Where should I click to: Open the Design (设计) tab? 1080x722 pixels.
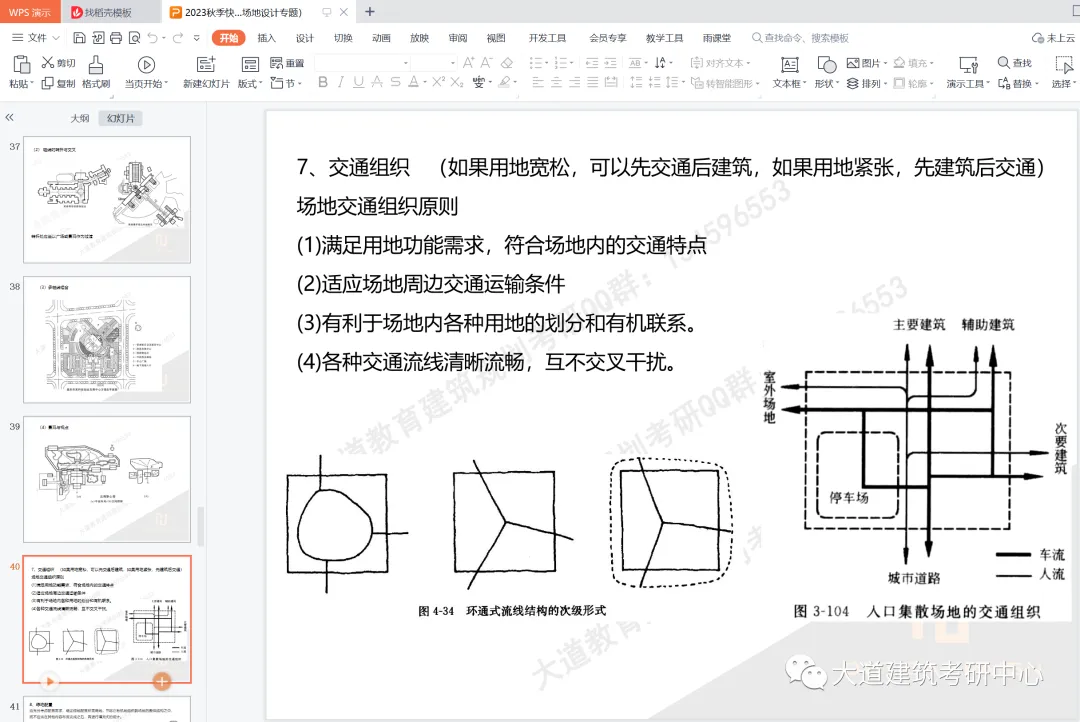(x=304, y=38)
